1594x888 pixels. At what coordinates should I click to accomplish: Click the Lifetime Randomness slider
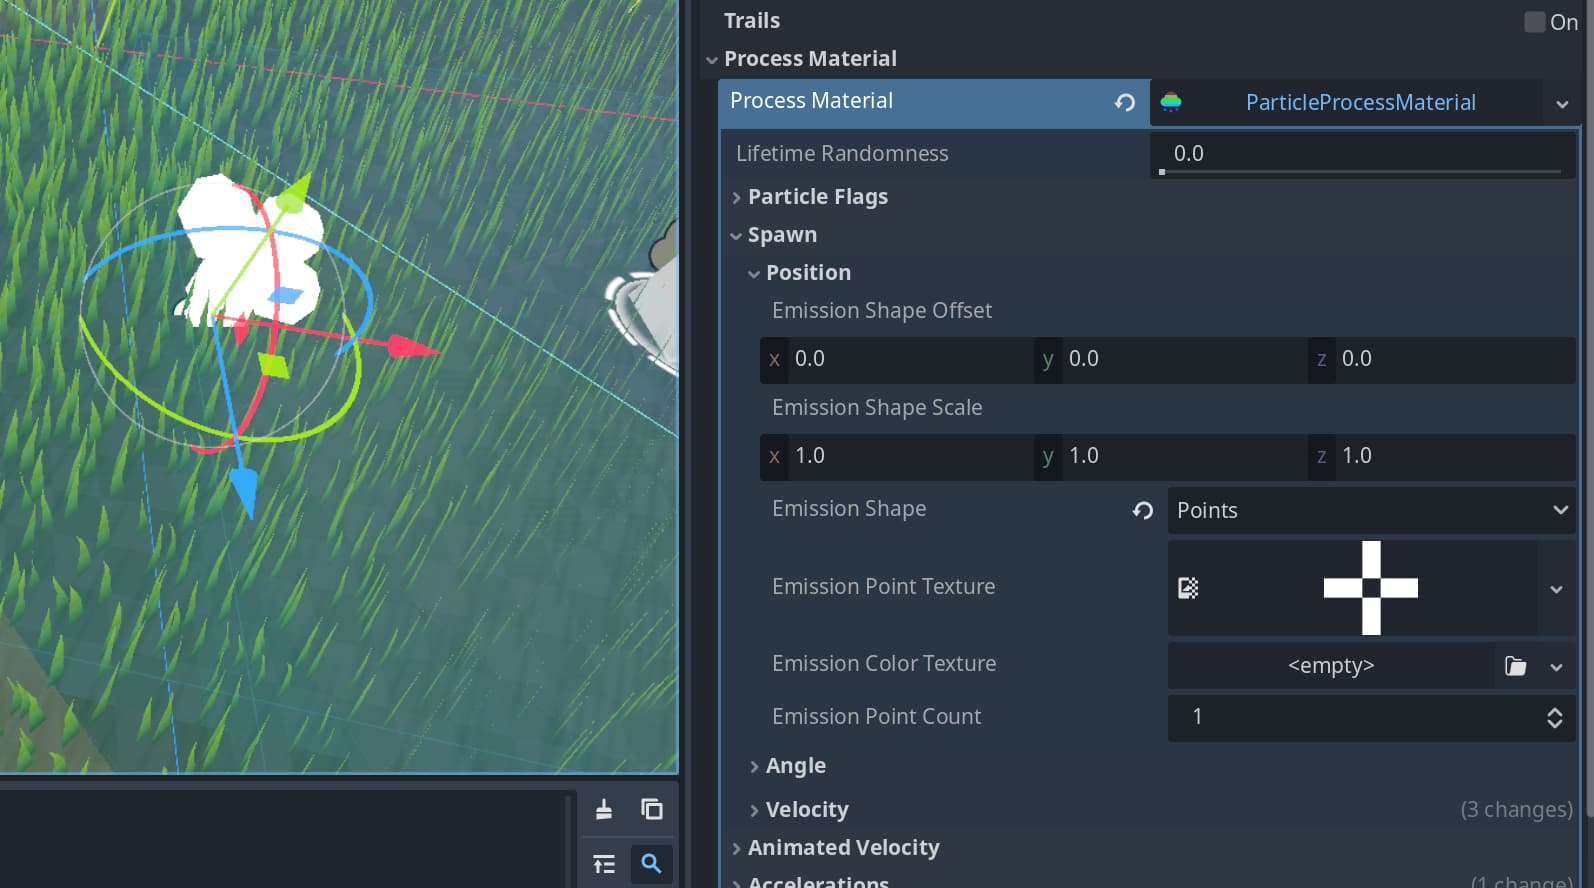click(x=1360, y=171)
